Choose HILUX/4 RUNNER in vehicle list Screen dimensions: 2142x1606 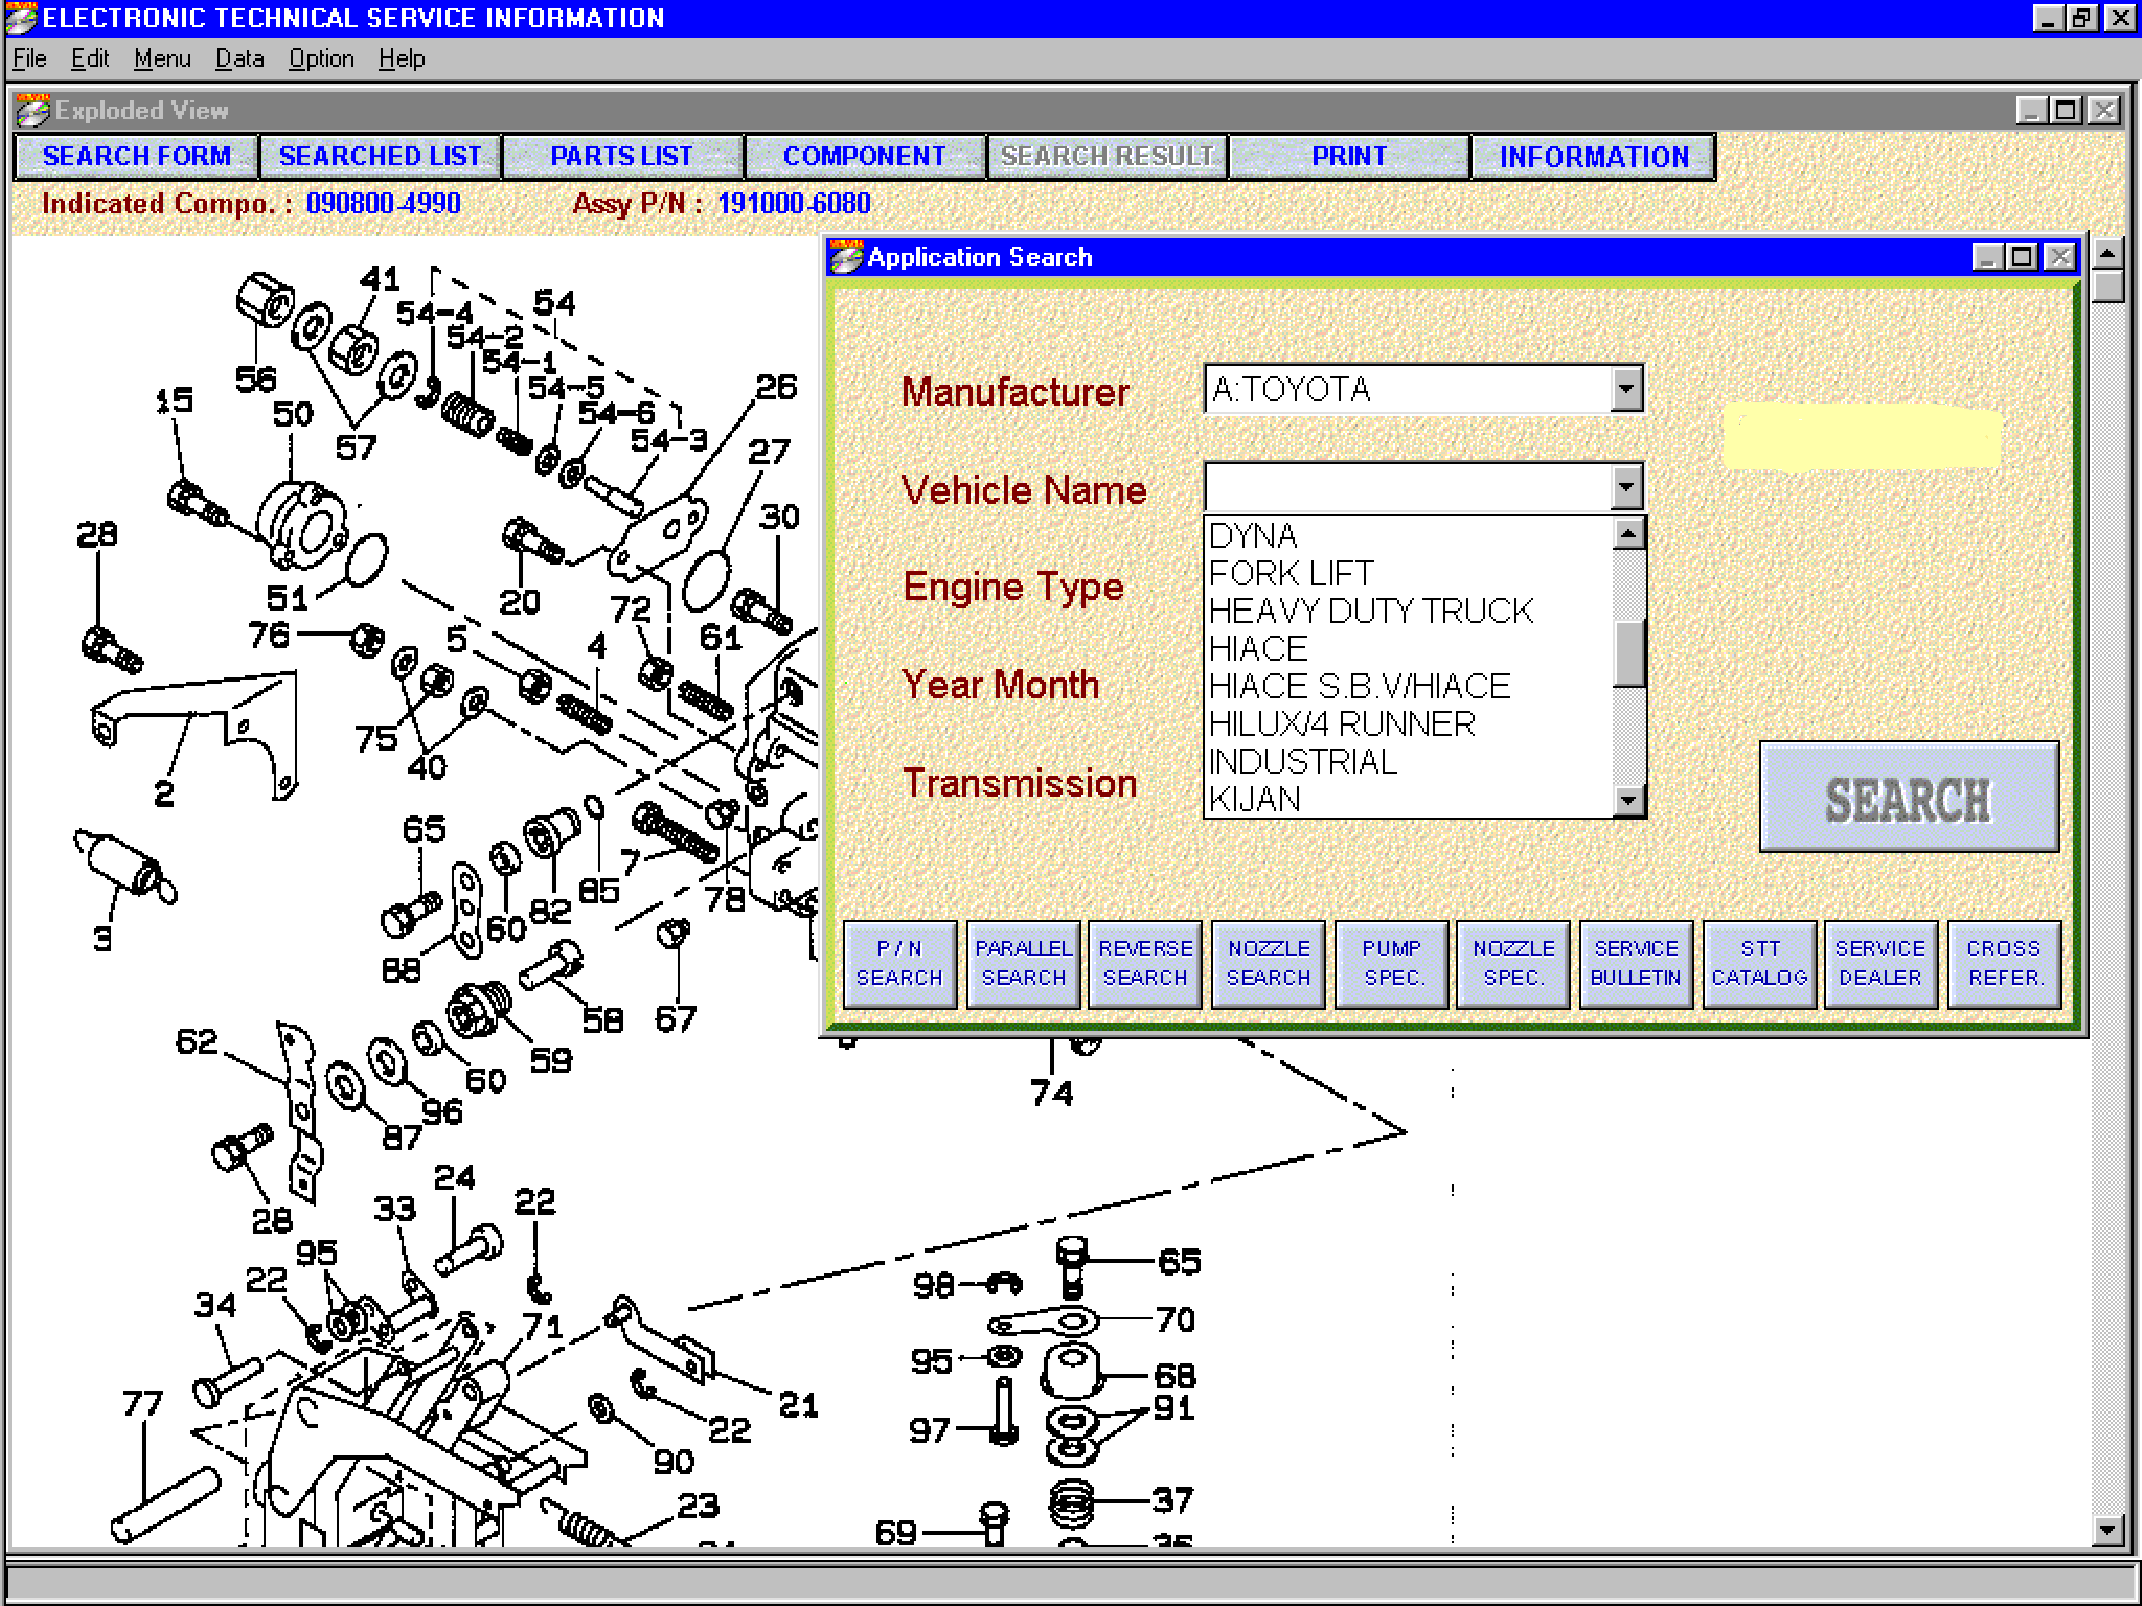pyautogui.click(x=1341, y=724)
